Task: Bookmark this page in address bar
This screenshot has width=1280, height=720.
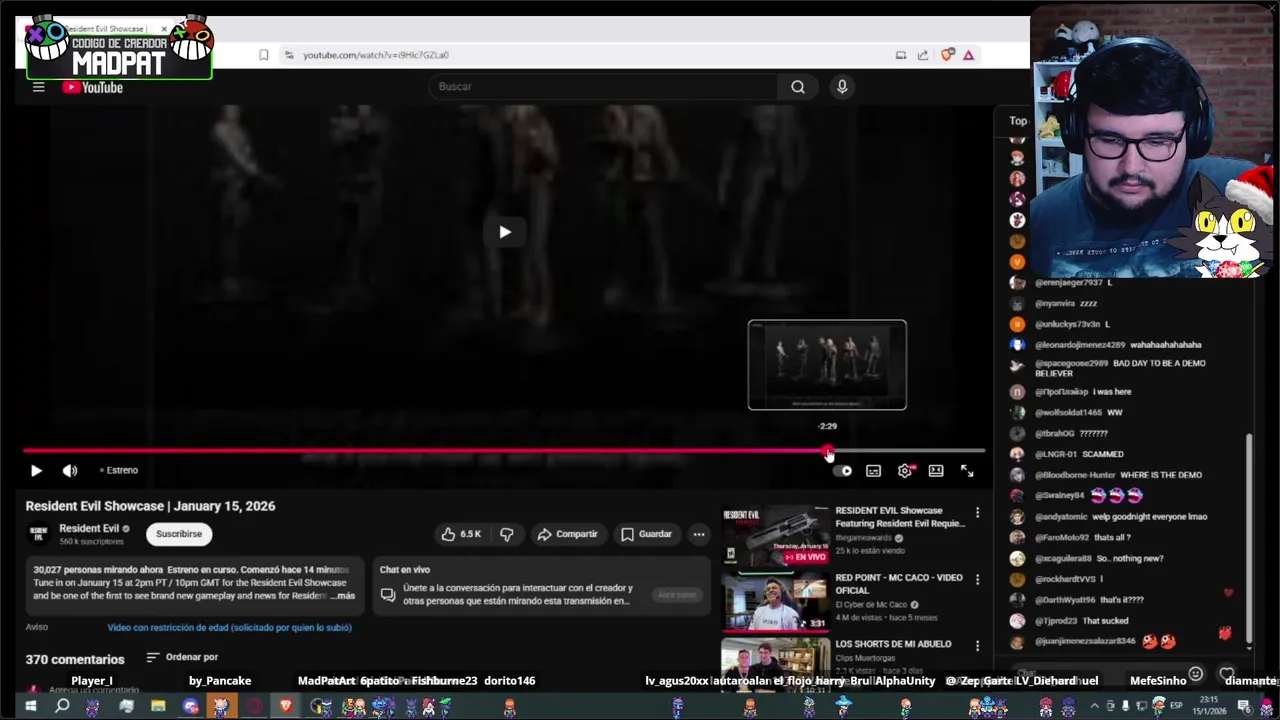Action: tap(264, 55)
